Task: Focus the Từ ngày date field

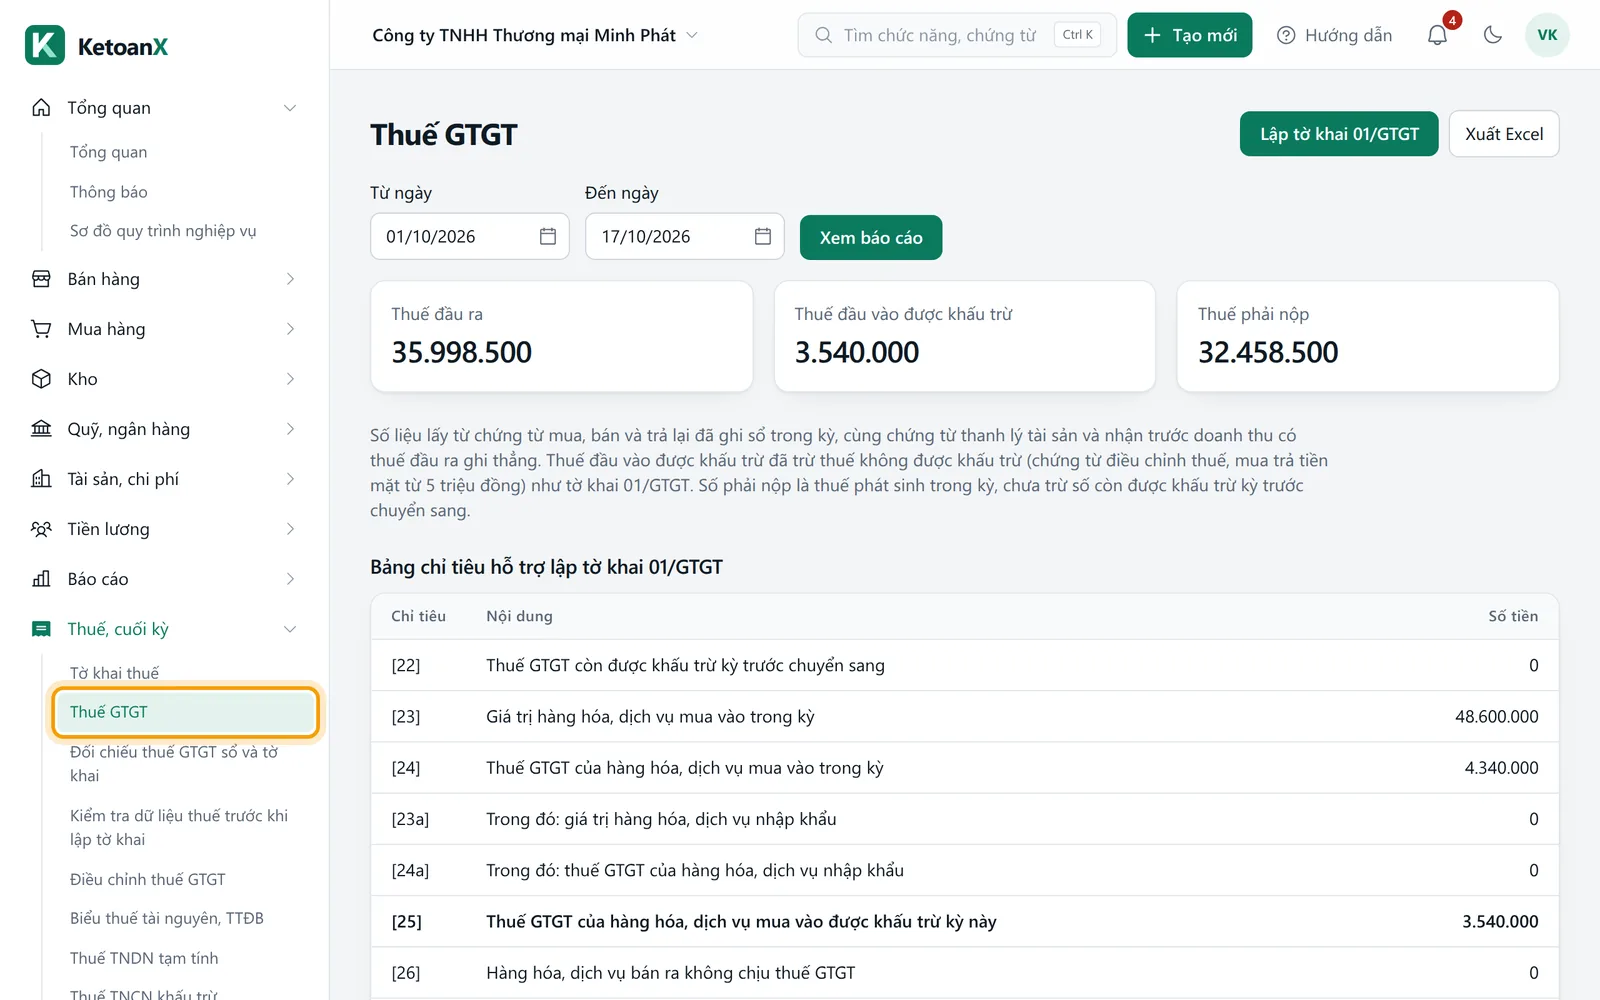Action: 470,236
